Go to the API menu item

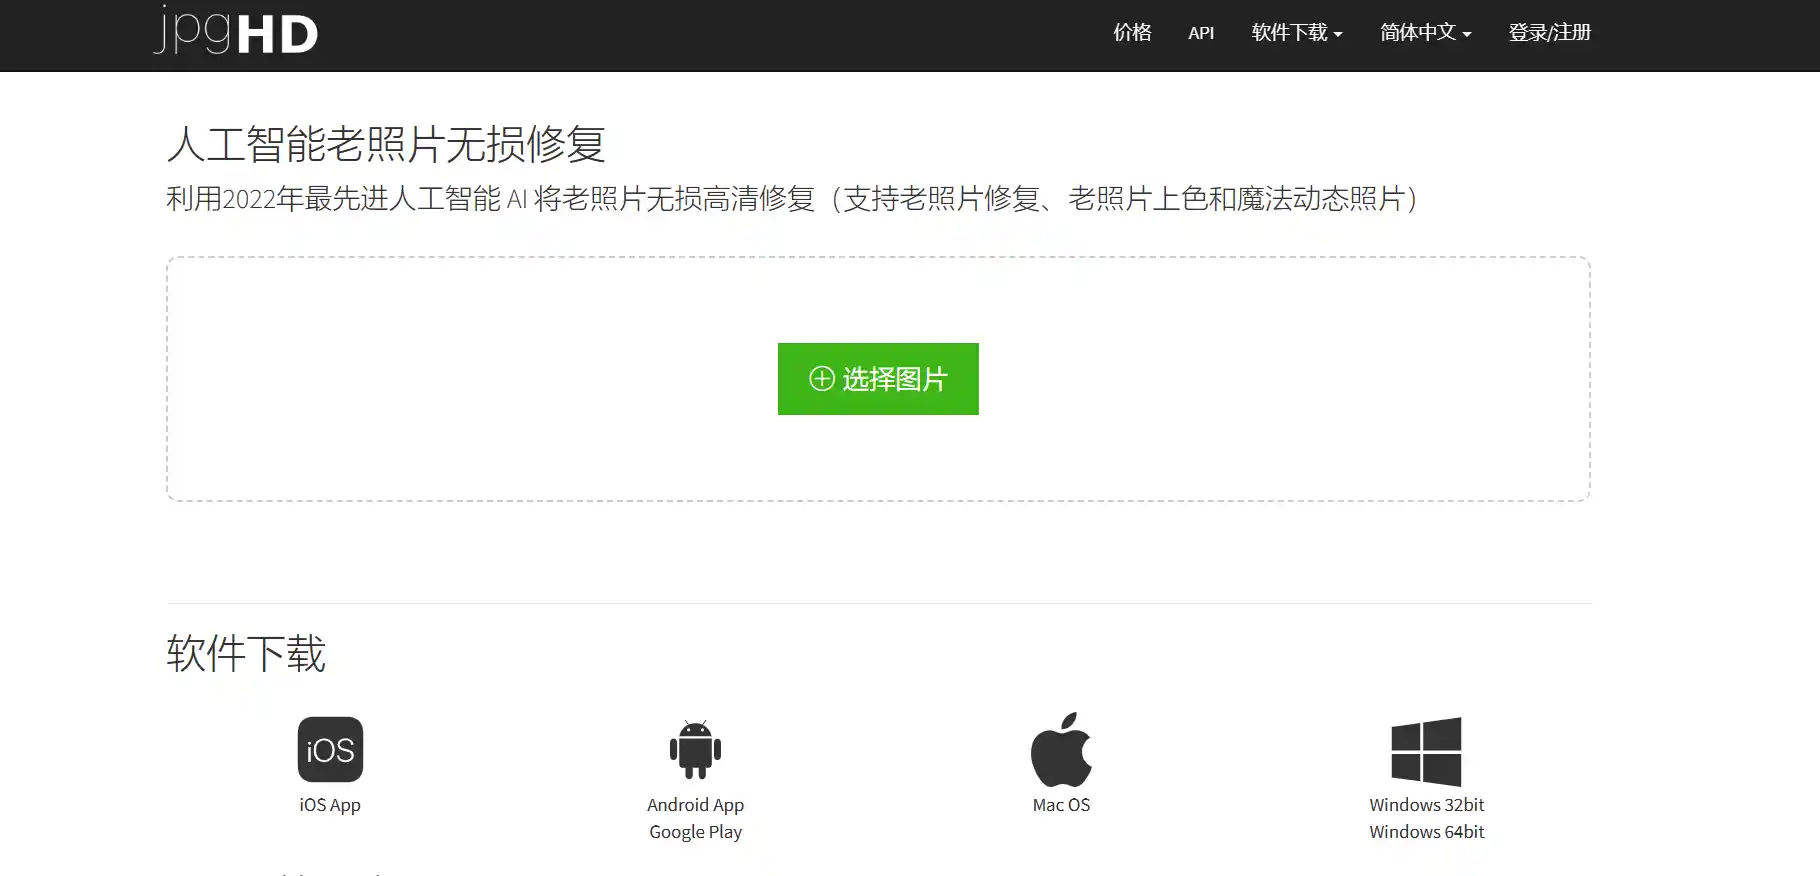pos(1201,33)
